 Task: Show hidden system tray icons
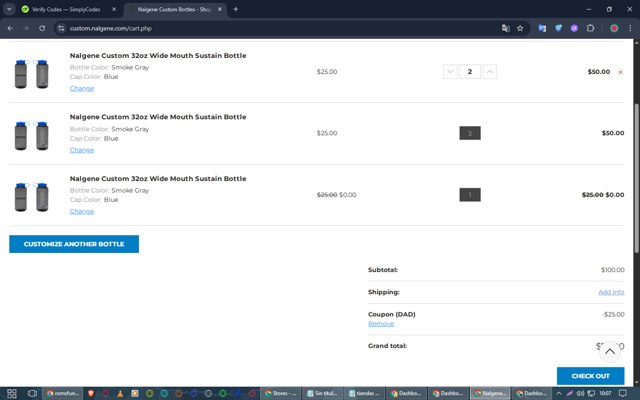point(559,393)
